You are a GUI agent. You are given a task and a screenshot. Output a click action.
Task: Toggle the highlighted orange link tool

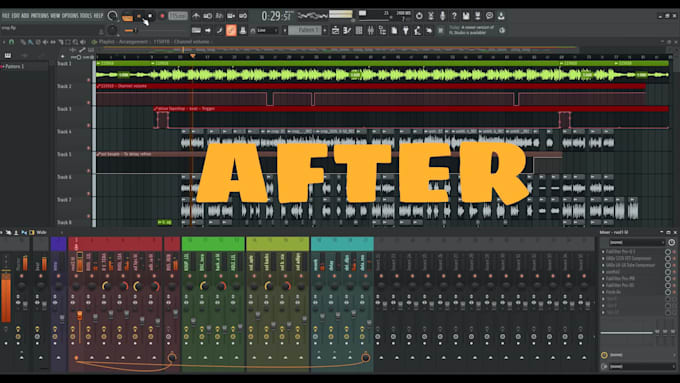point(231,30)
